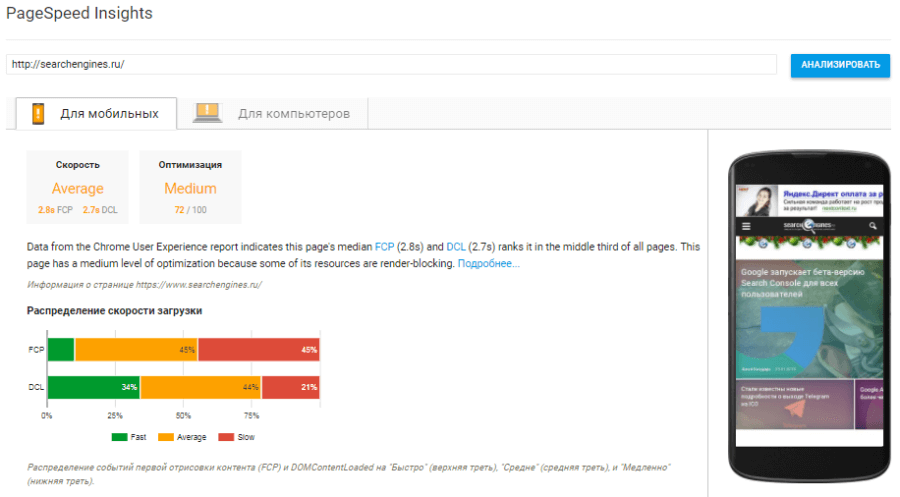Follow the FCP link in description
Viewport: 900px width, 497px height.
pyautogui.click(x=385, y=247)
